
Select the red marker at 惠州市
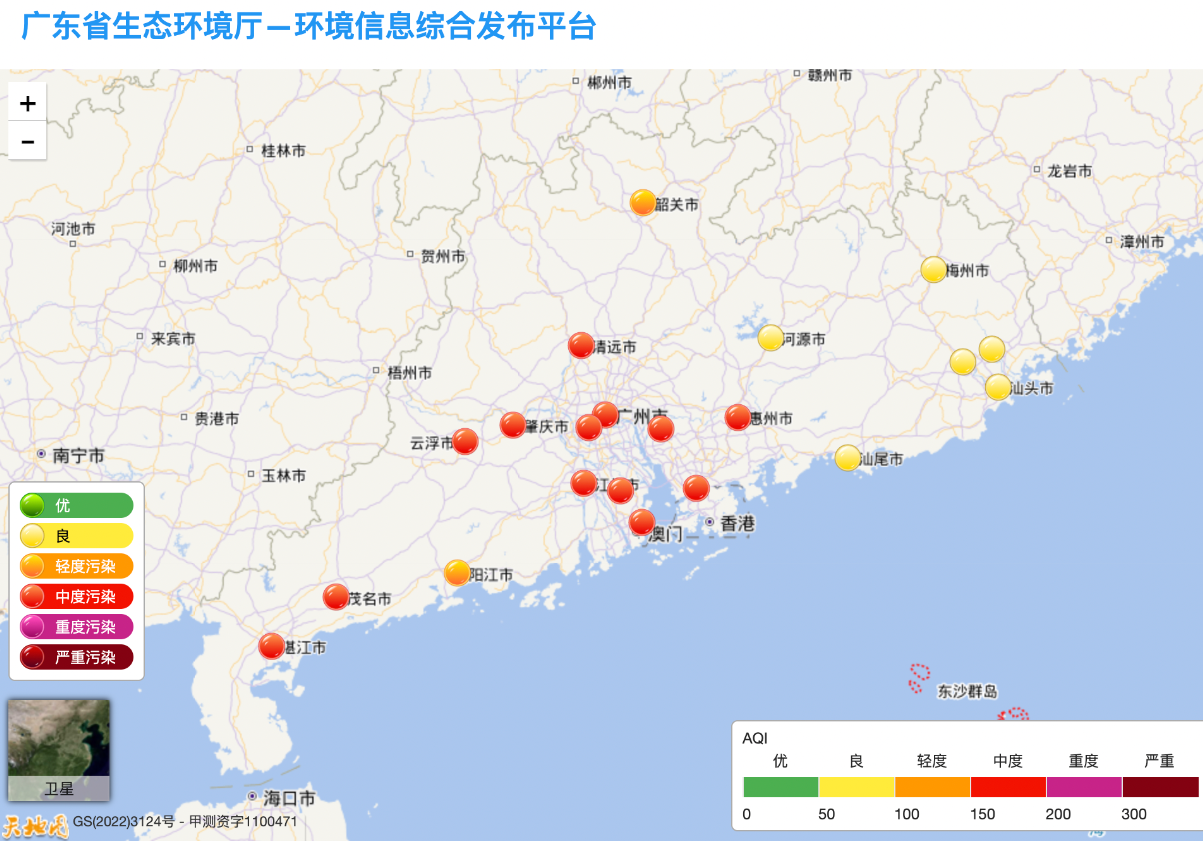(x=737, y=418)
